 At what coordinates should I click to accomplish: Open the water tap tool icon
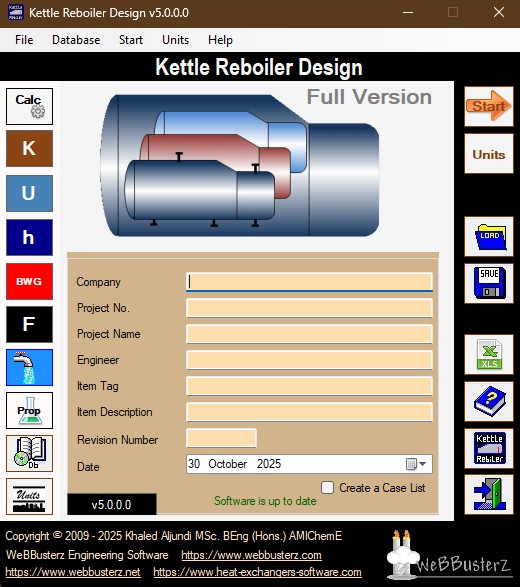[29, 367]
